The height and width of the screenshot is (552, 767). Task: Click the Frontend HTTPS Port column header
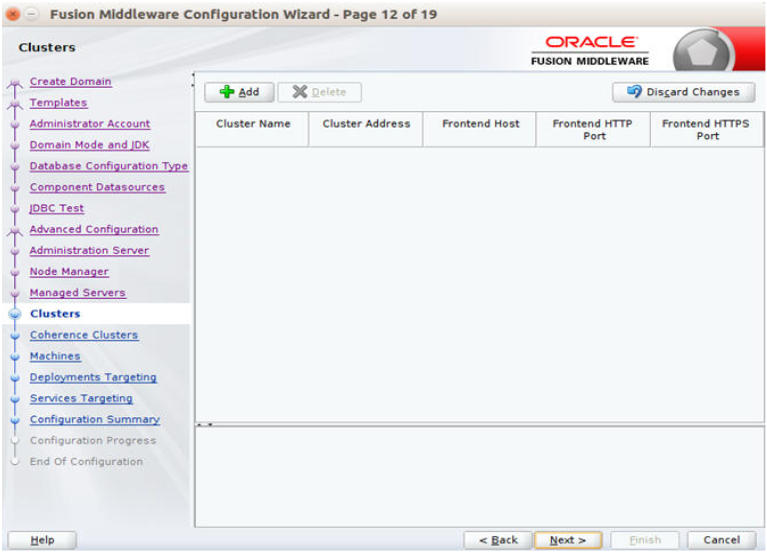point(706,129)
